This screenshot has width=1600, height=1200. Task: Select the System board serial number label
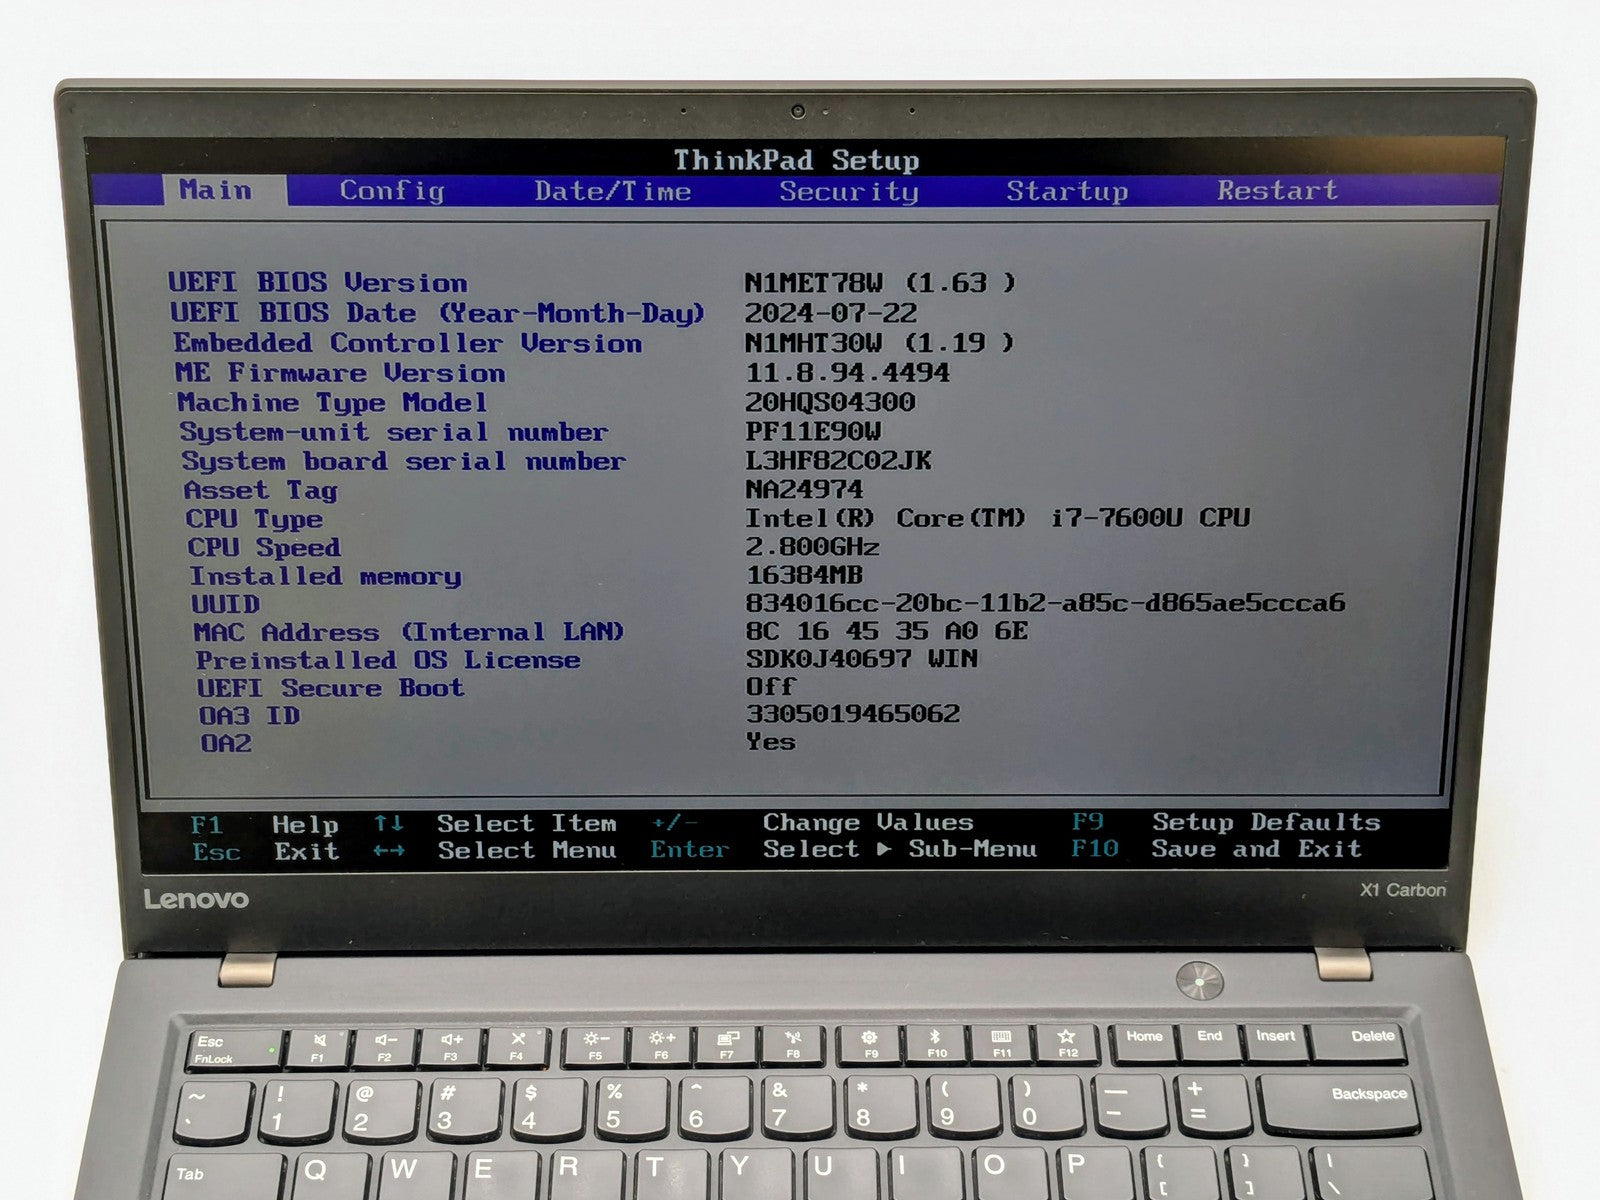click(404, 461)
